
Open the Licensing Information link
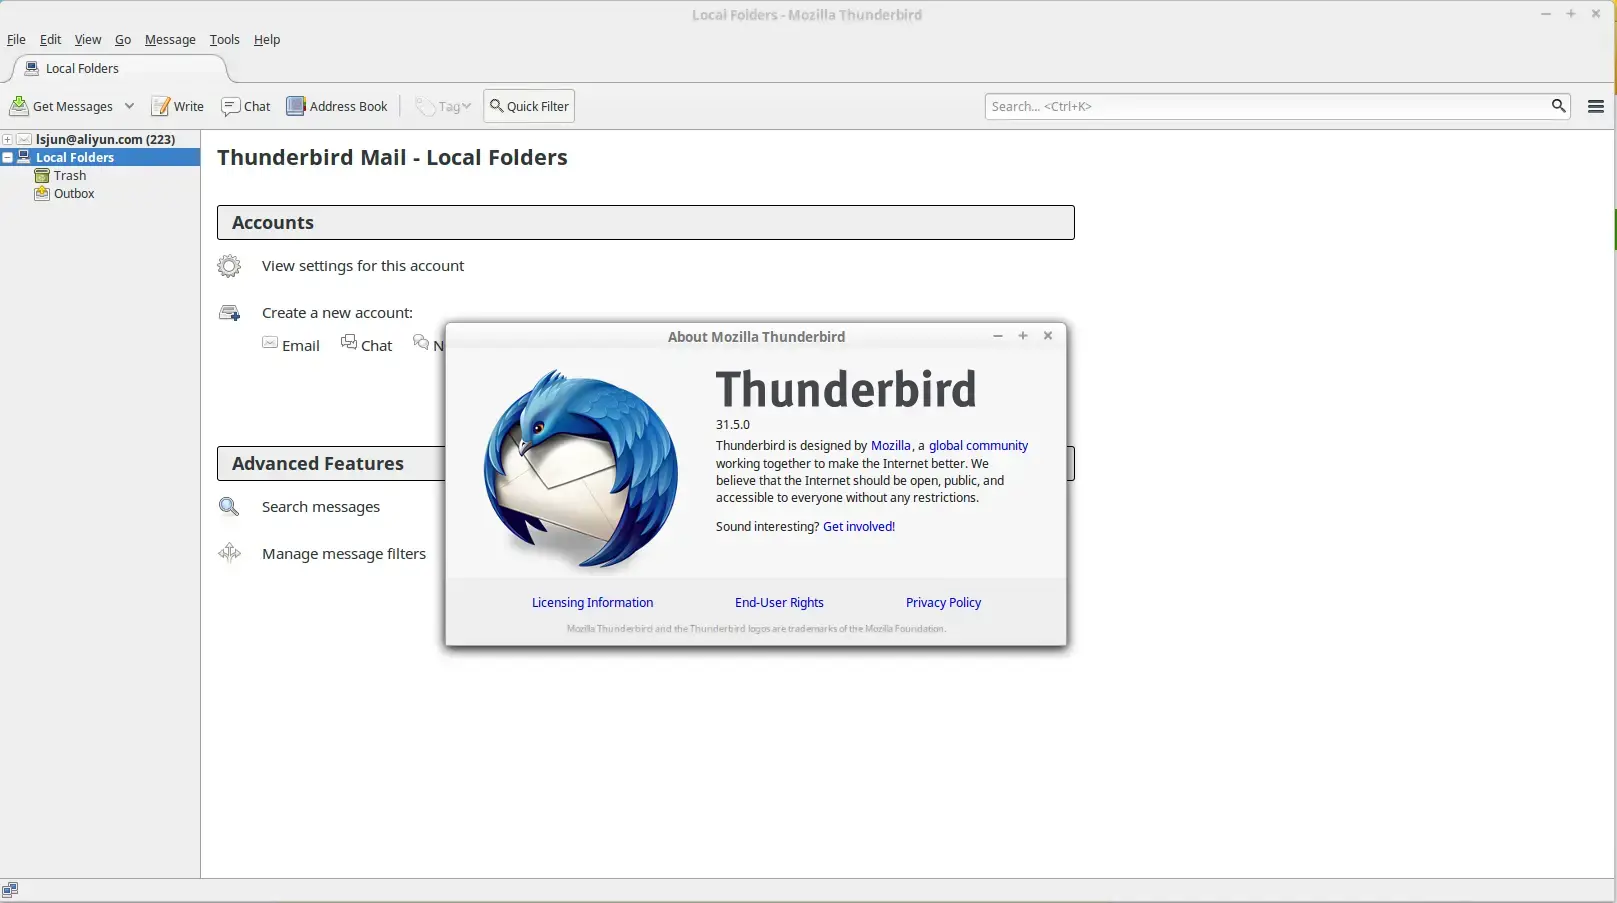coord(592,602)
